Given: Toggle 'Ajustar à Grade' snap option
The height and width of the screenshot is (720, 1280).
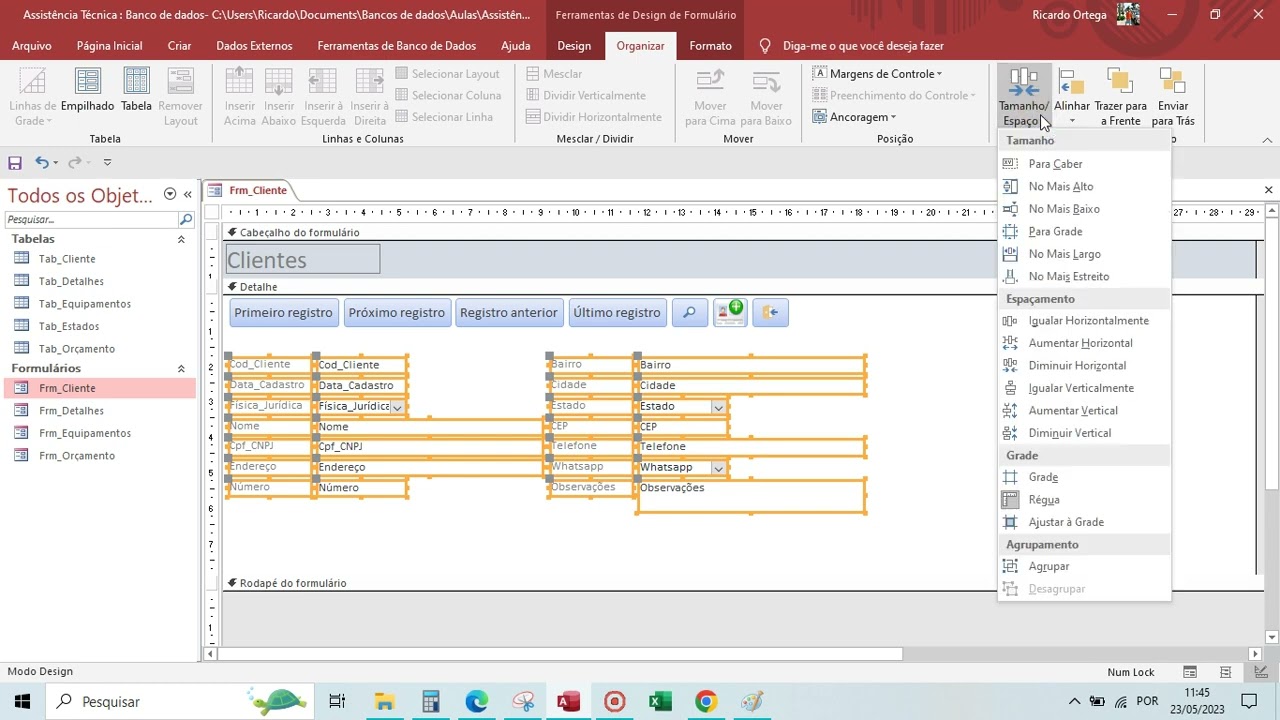Looking at the screenshot, I should pos(1084,522).
